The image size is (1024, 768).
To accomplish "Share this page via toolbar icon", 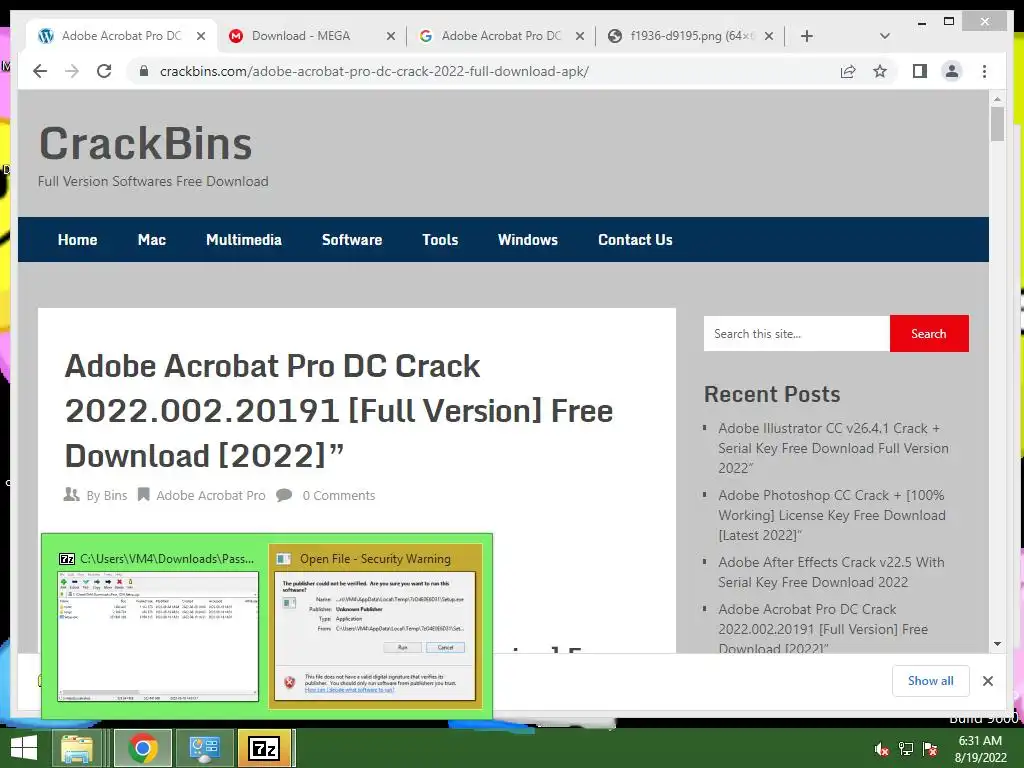I will pos(848,71).
